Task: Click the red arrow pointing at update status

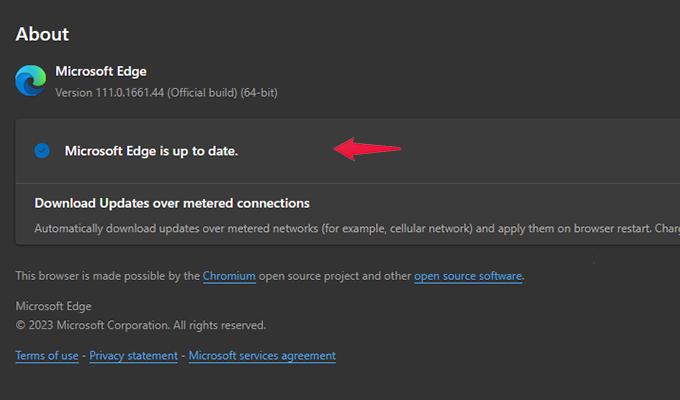Action: pyautogui.click(x=367, y=149)
